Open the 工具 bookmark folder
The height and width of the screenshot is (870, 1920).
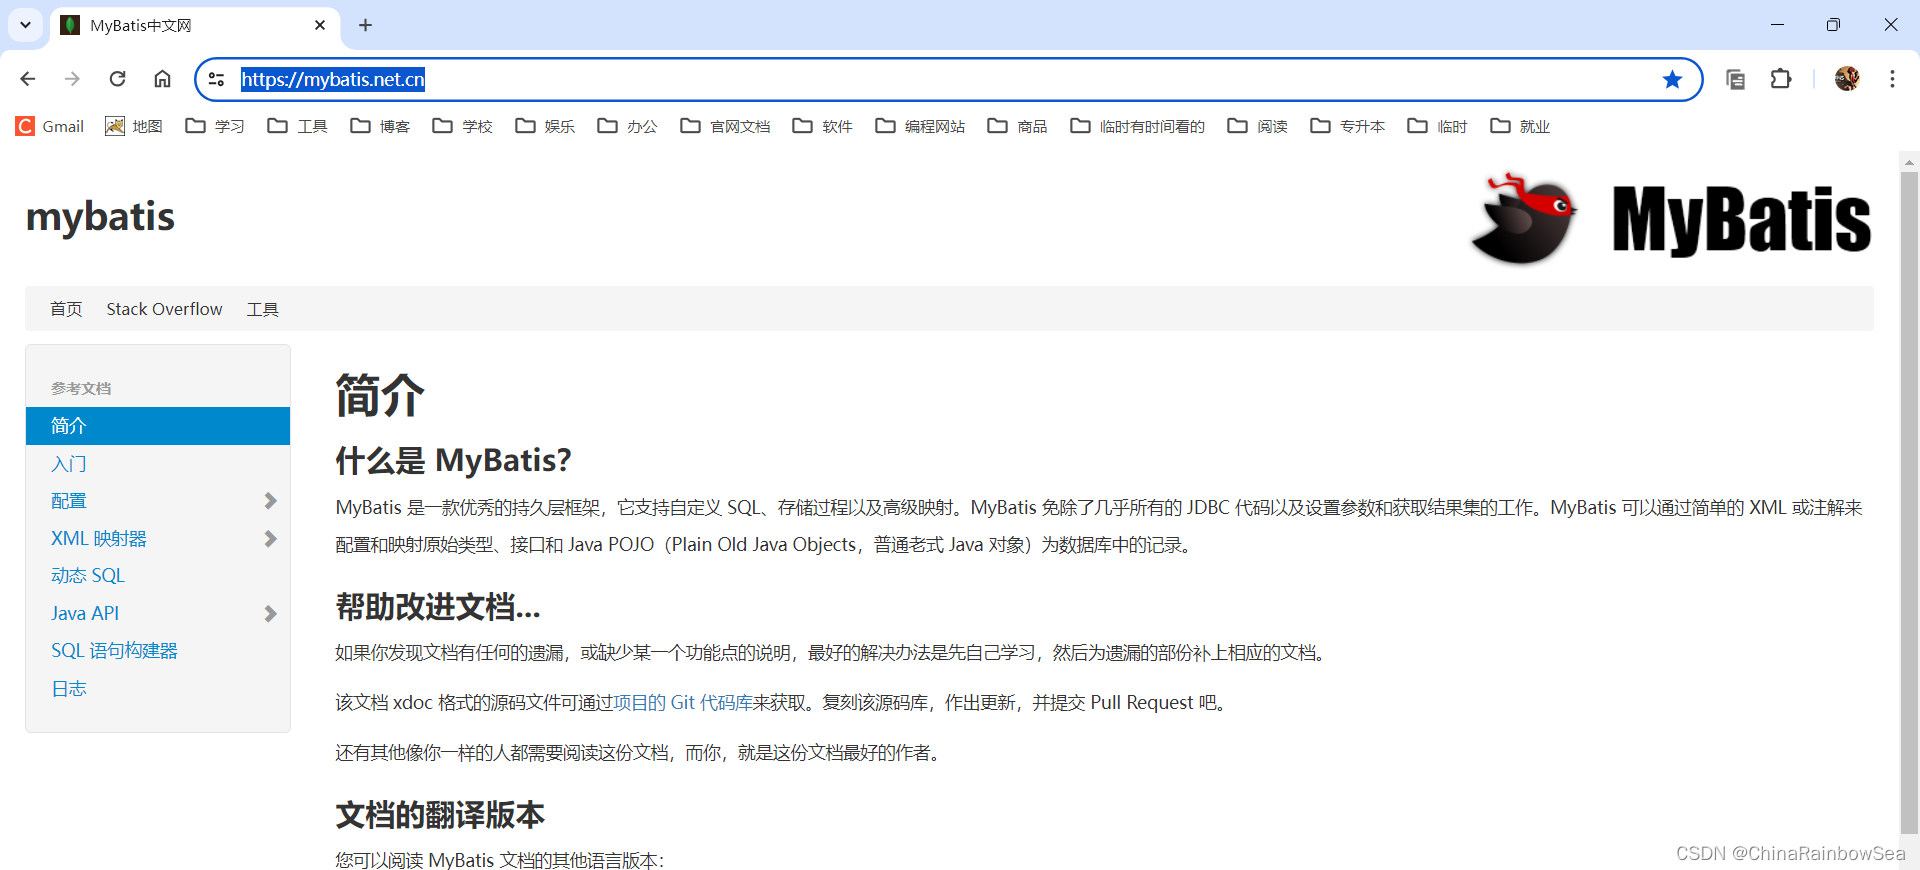point(298,126)
